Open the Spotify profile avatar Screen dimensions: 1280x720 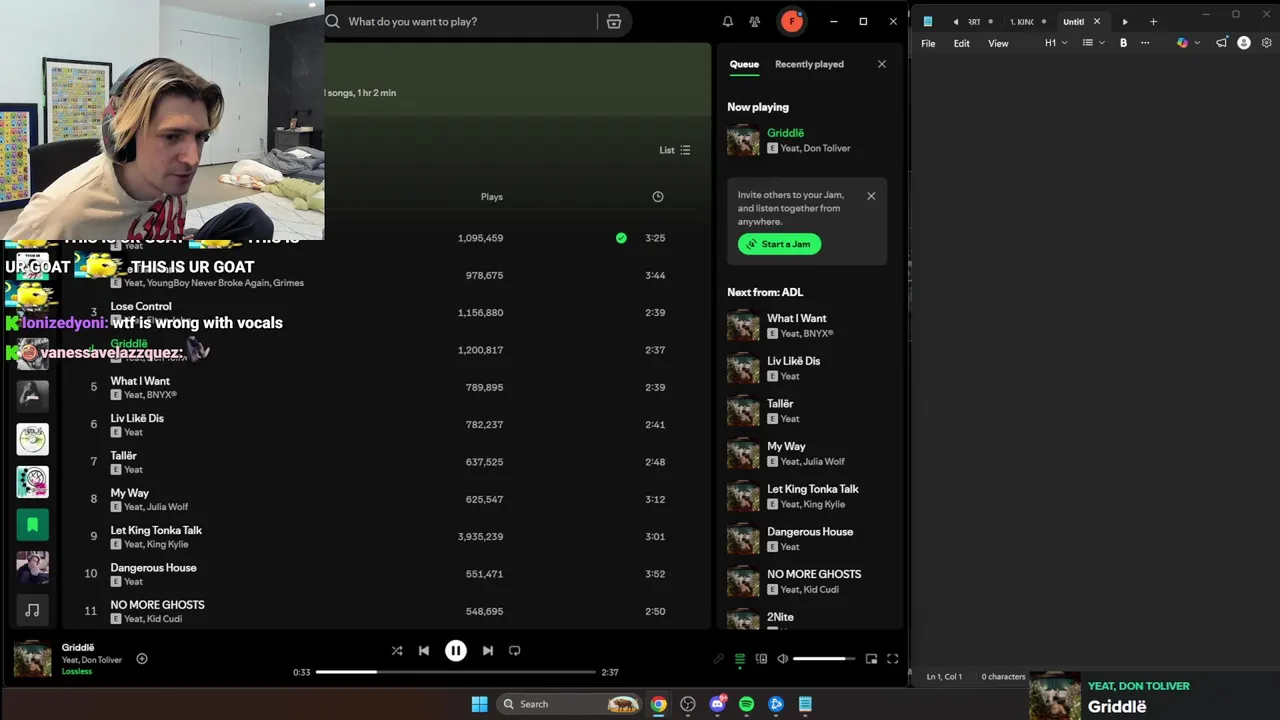pyautogui.click(x=792, y=21)
